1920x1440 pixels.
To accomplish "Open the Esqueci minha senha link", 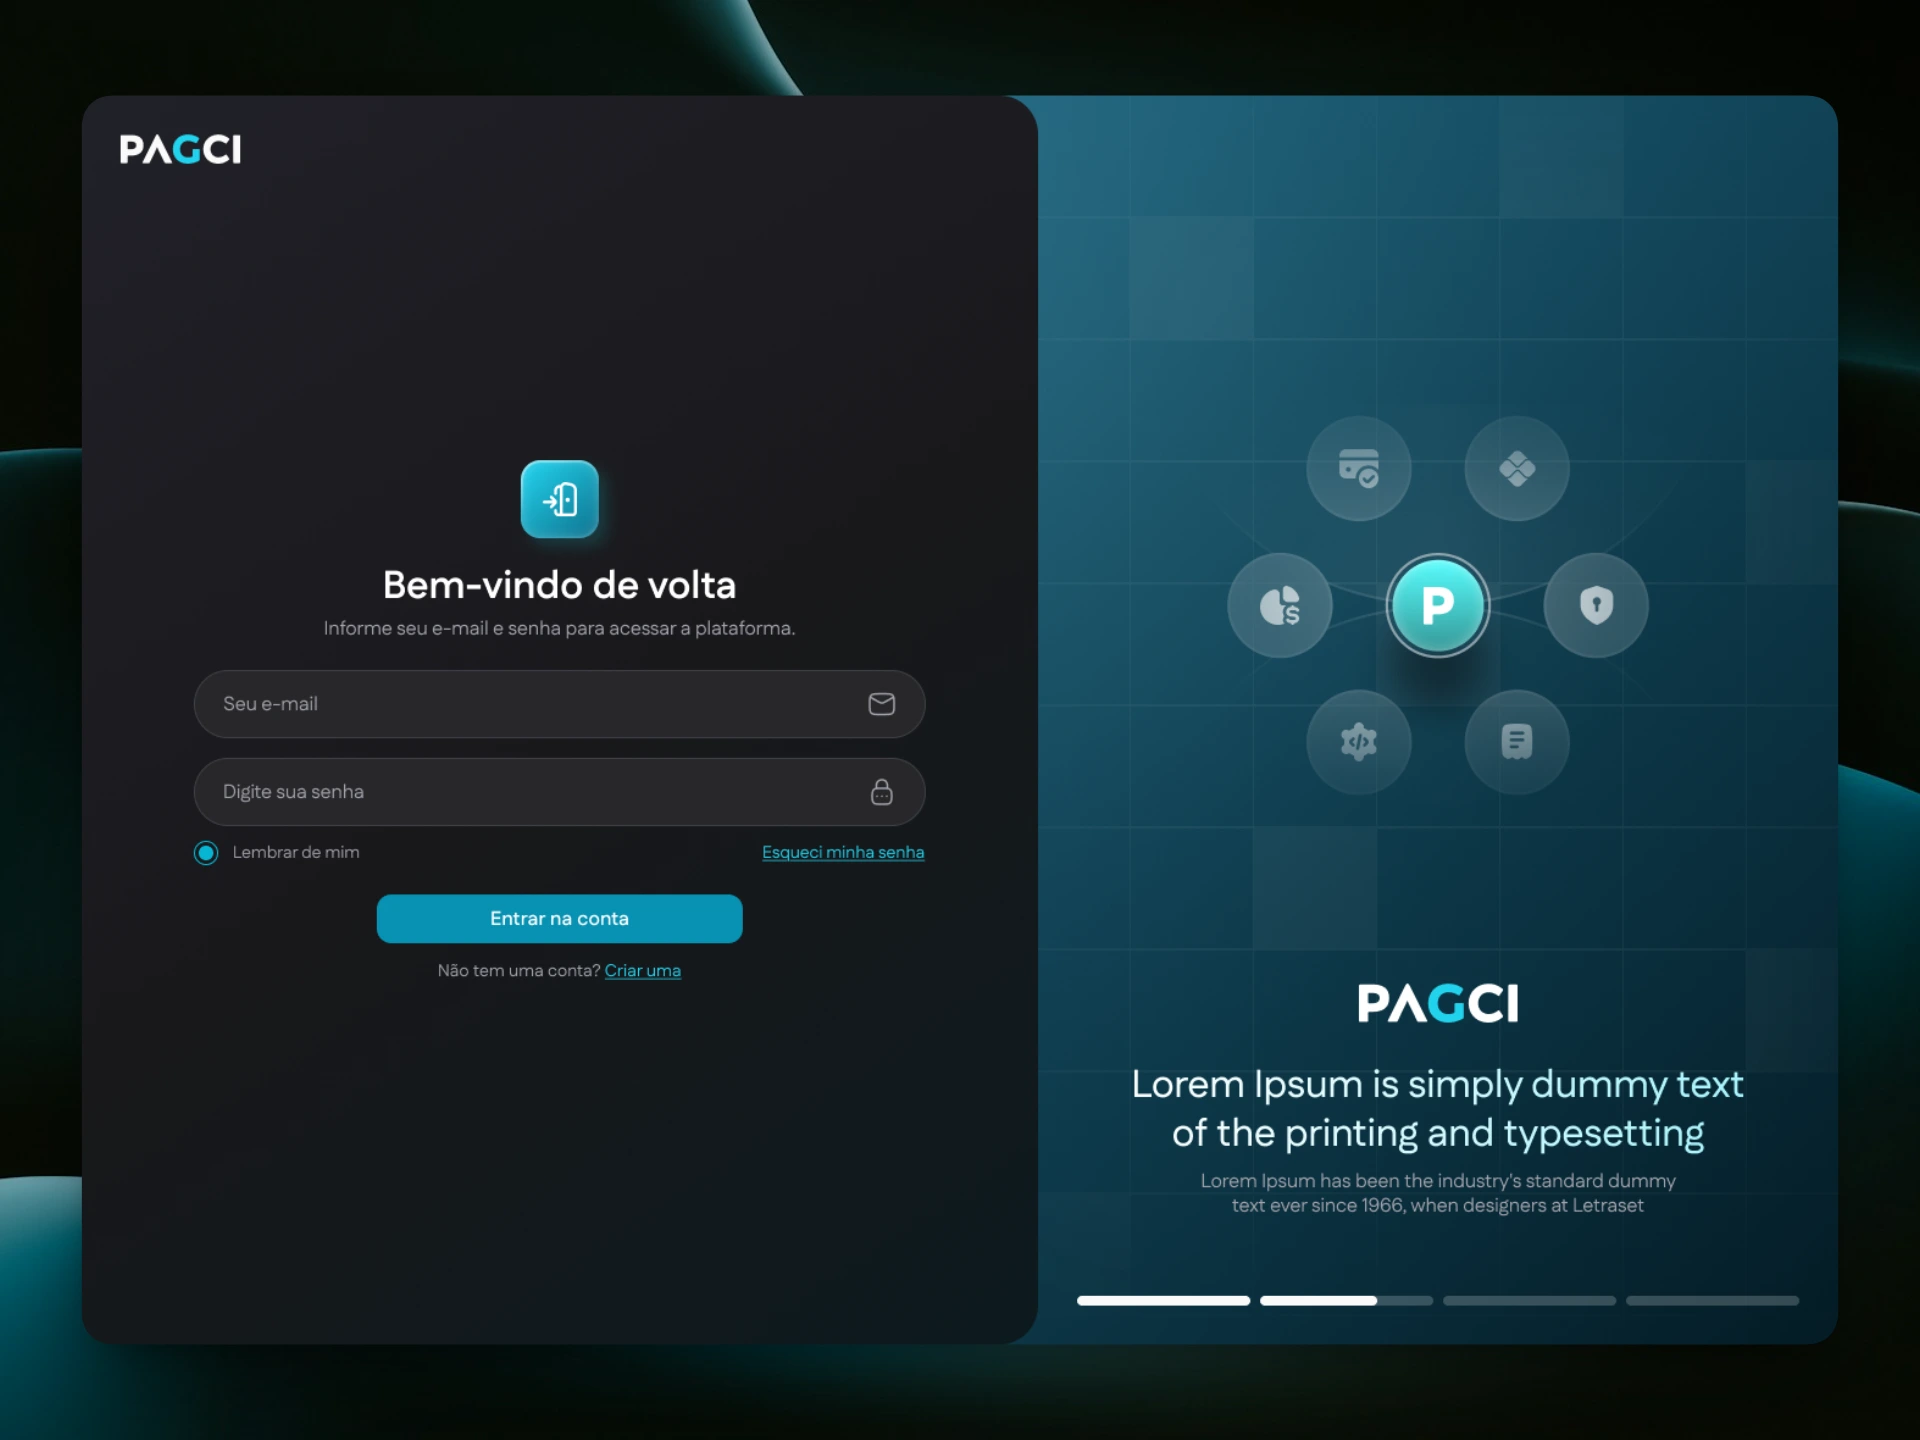I will (843, 852).
